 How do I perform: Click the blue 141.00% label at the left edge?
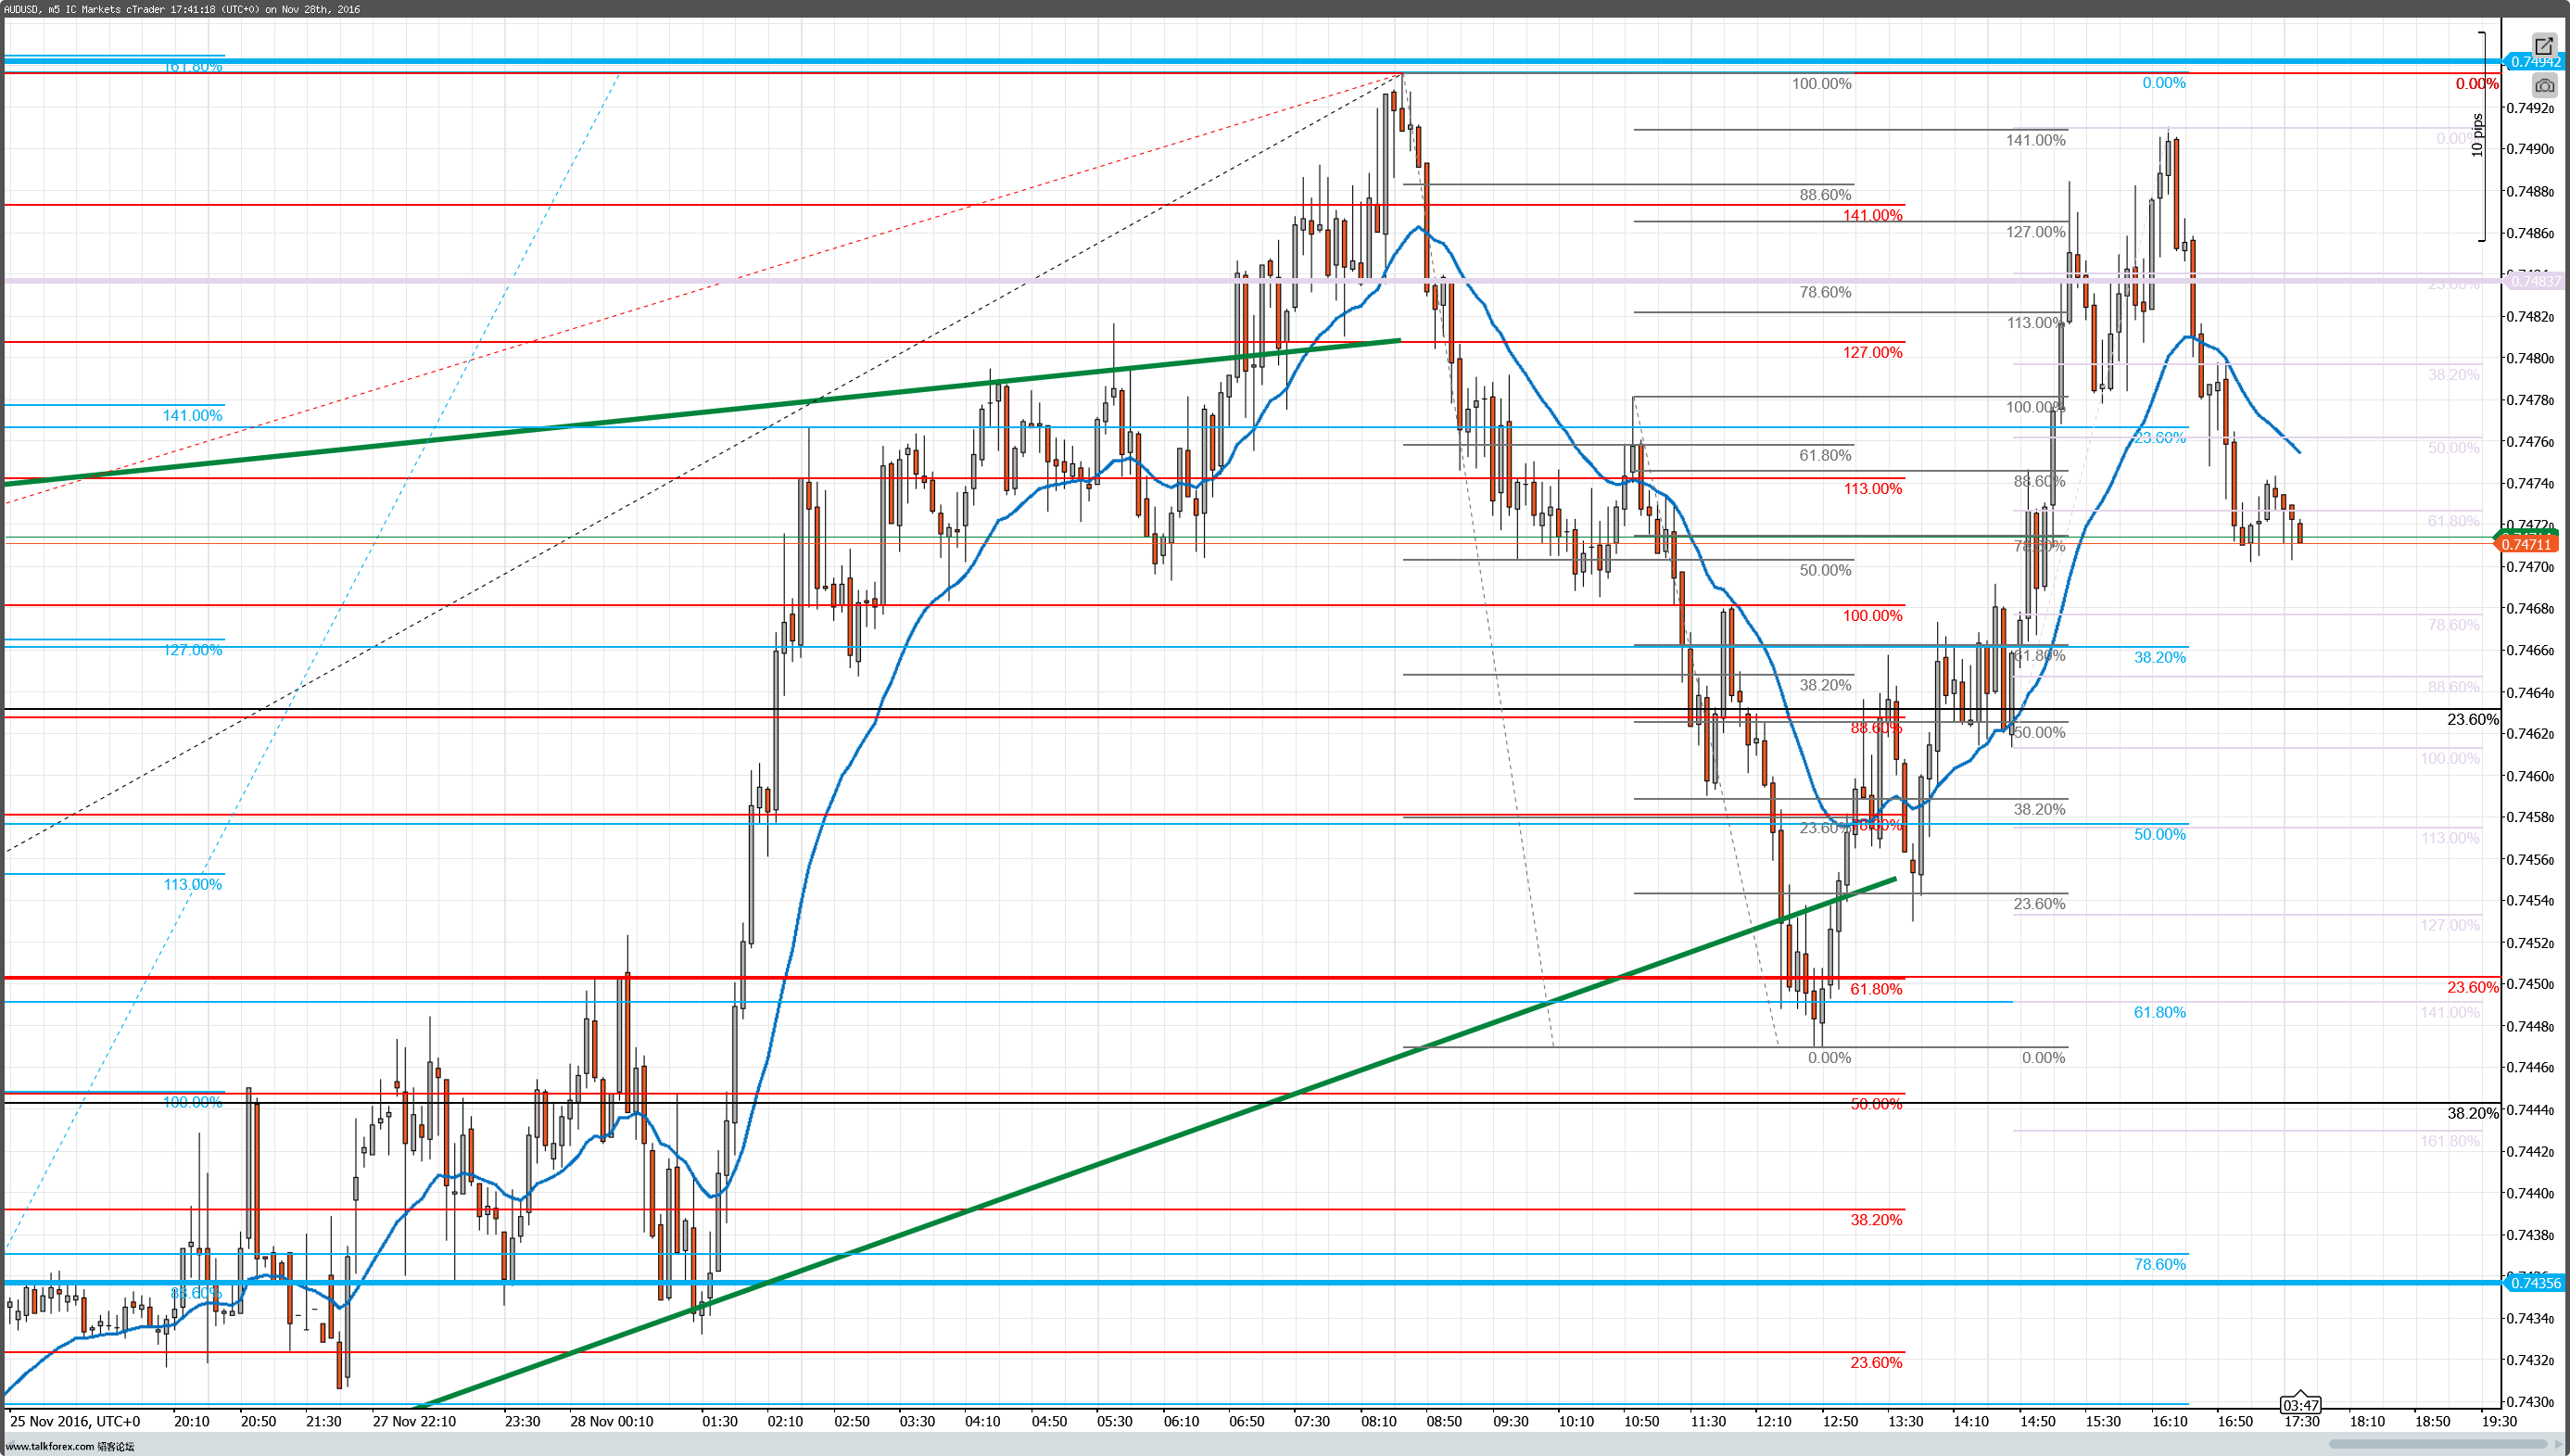click(193, 415)
